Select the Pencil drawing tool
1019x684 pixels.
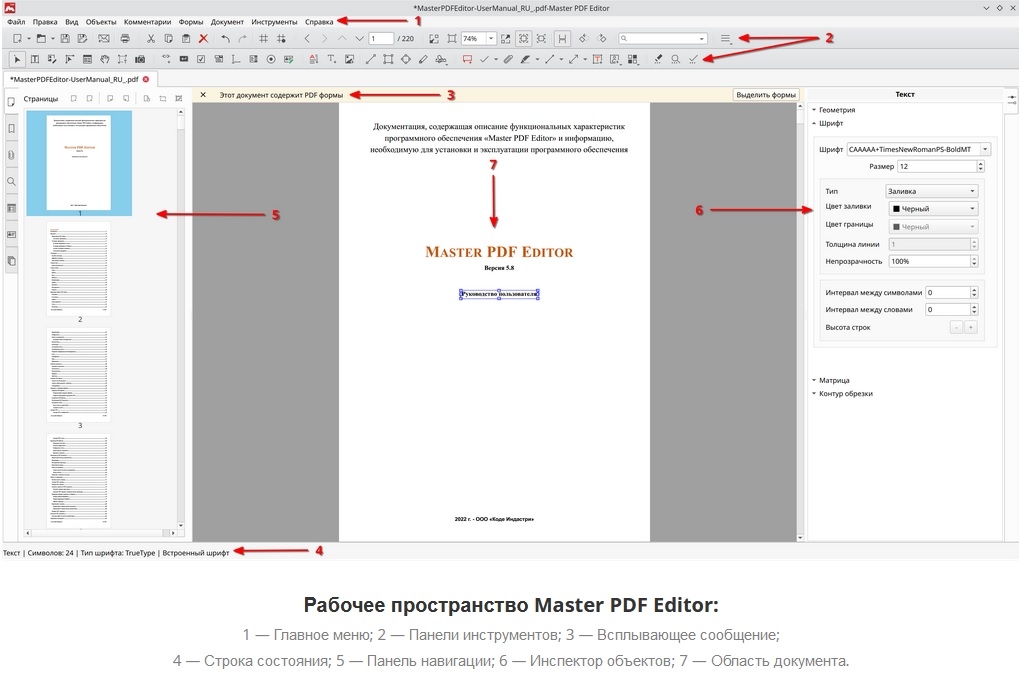coord(423,59)
